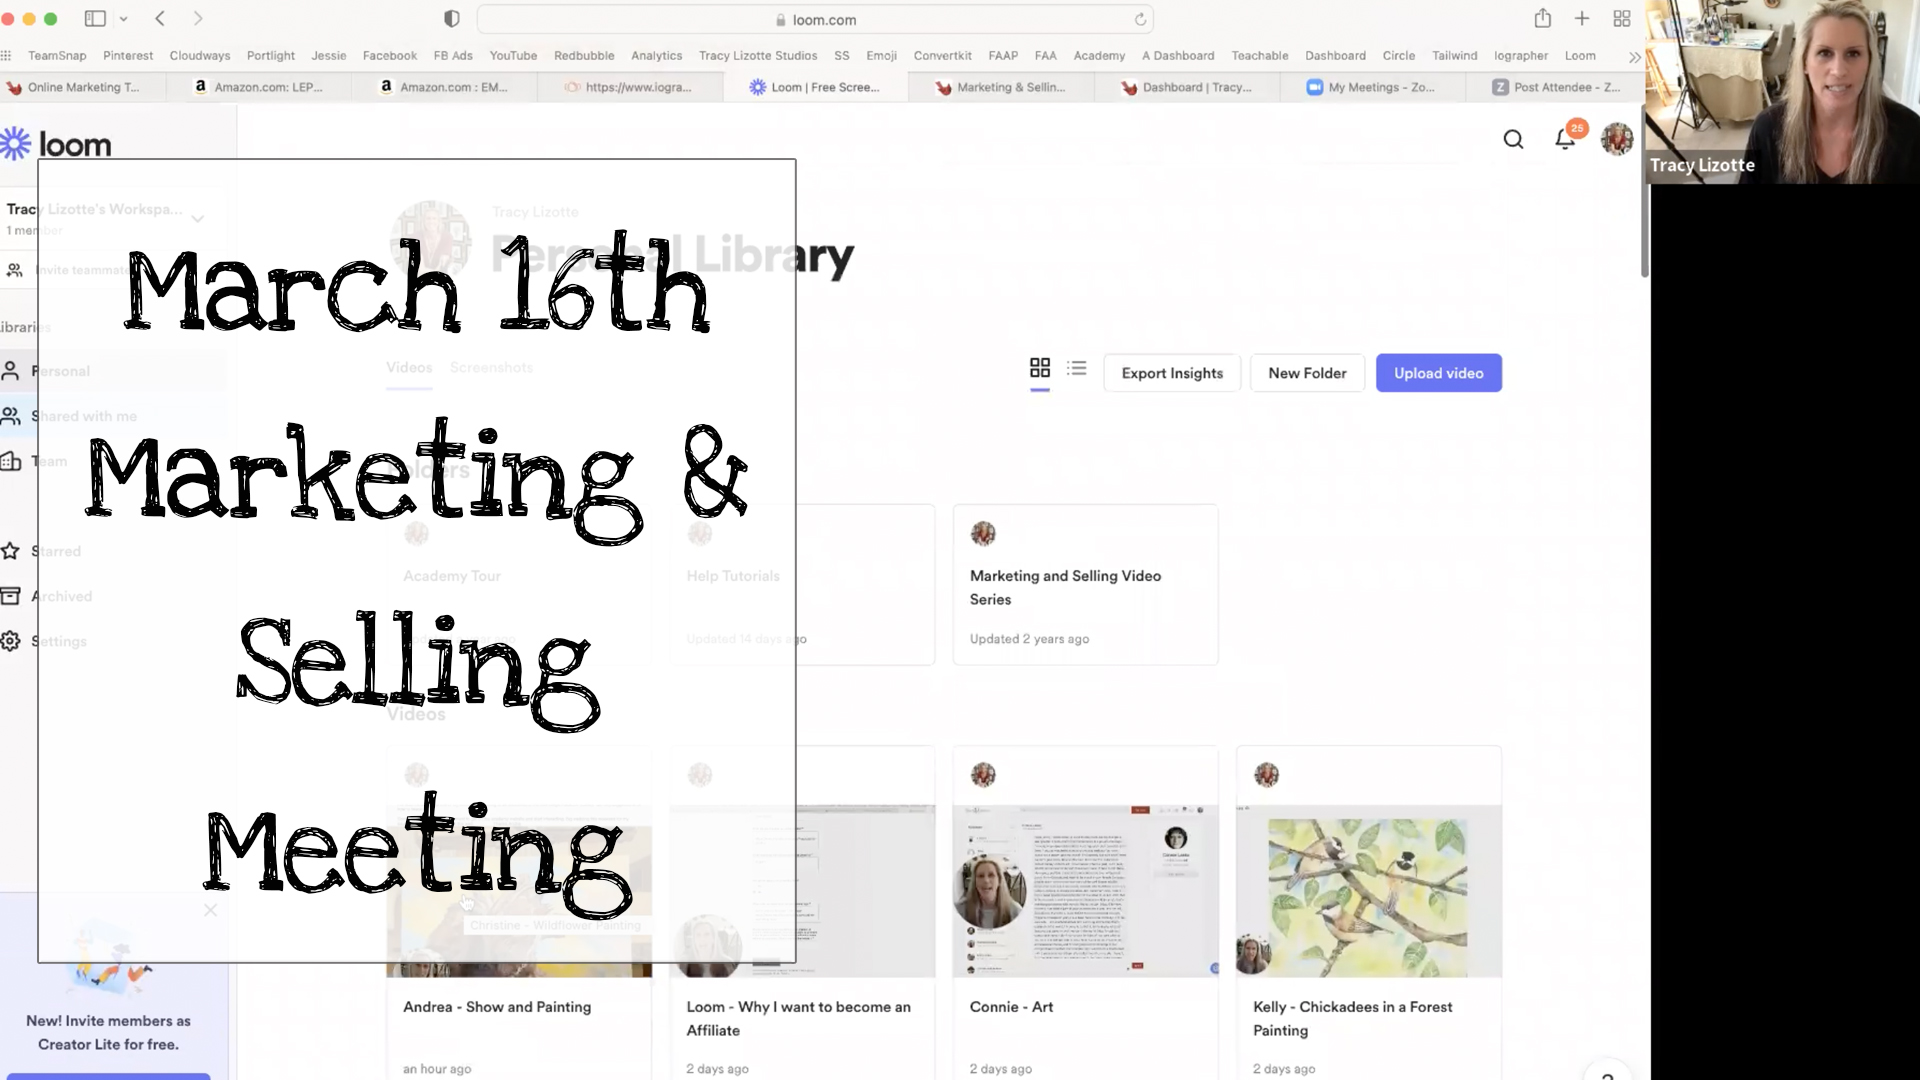Open sidebar dropdown arrow in Safari
The image size is (1920, 1080).
[x=123, y=19]
